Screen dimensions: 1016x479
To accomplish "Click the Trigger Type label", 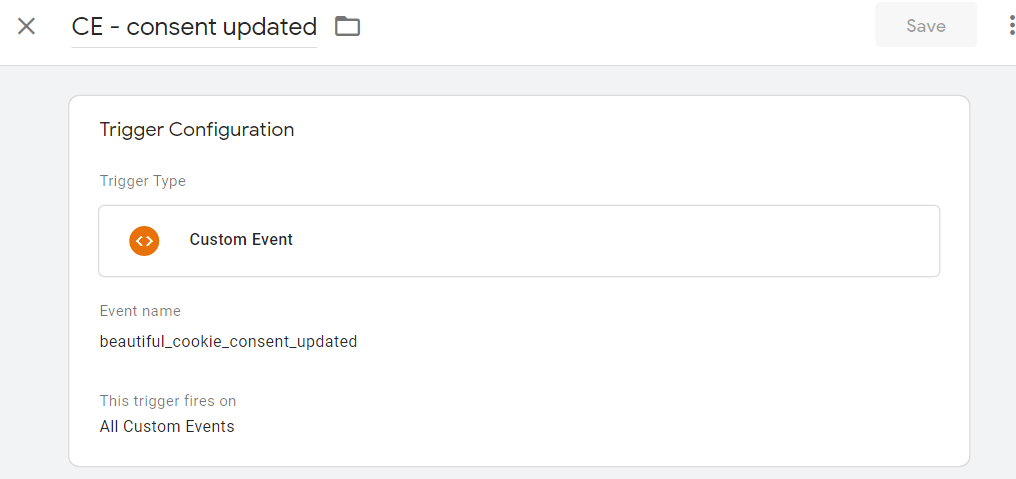I will [x=143, y=181].
